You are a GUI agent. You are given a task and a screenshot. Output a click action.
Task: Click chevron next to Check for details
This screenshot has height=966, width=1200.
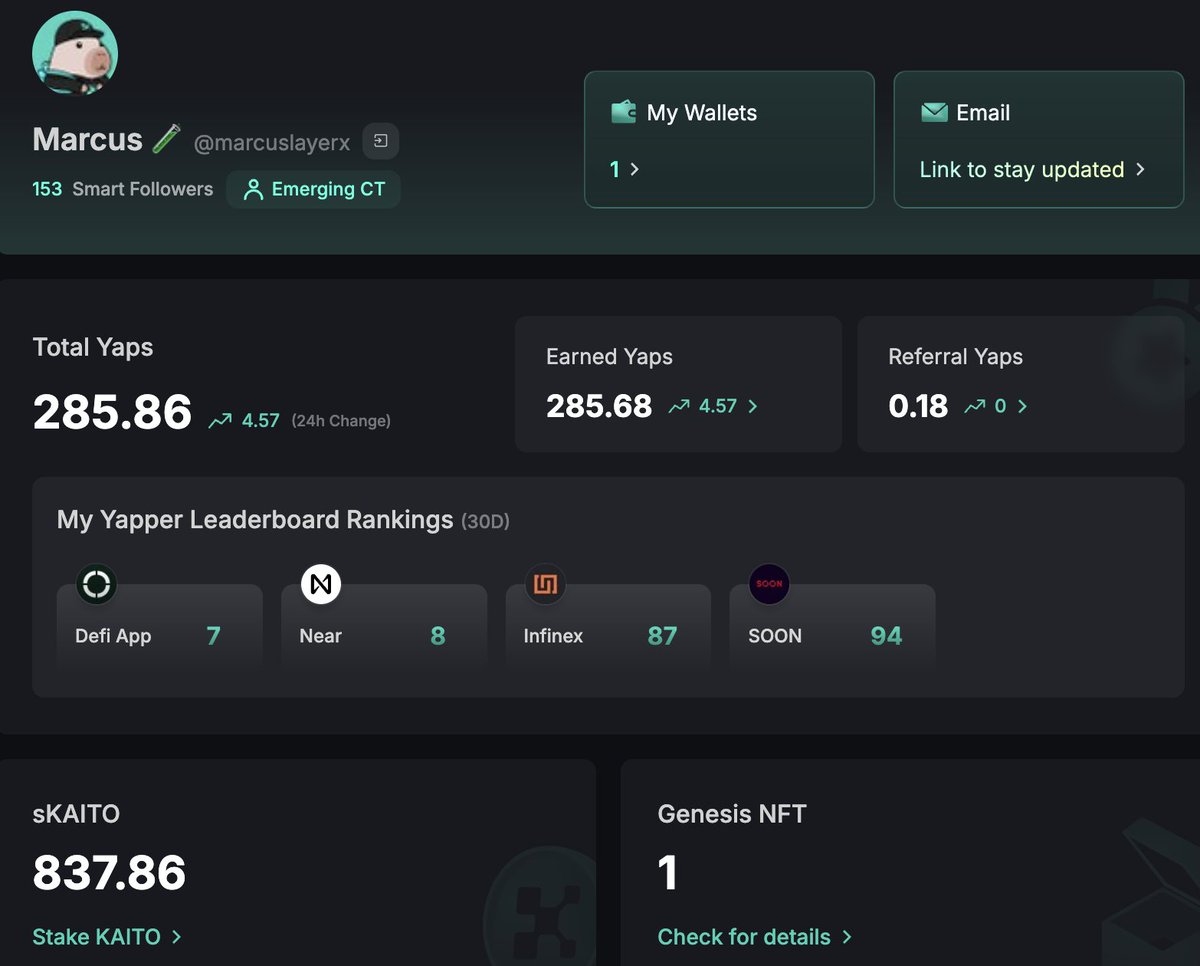pyautogui.click(x=846, y=936)
